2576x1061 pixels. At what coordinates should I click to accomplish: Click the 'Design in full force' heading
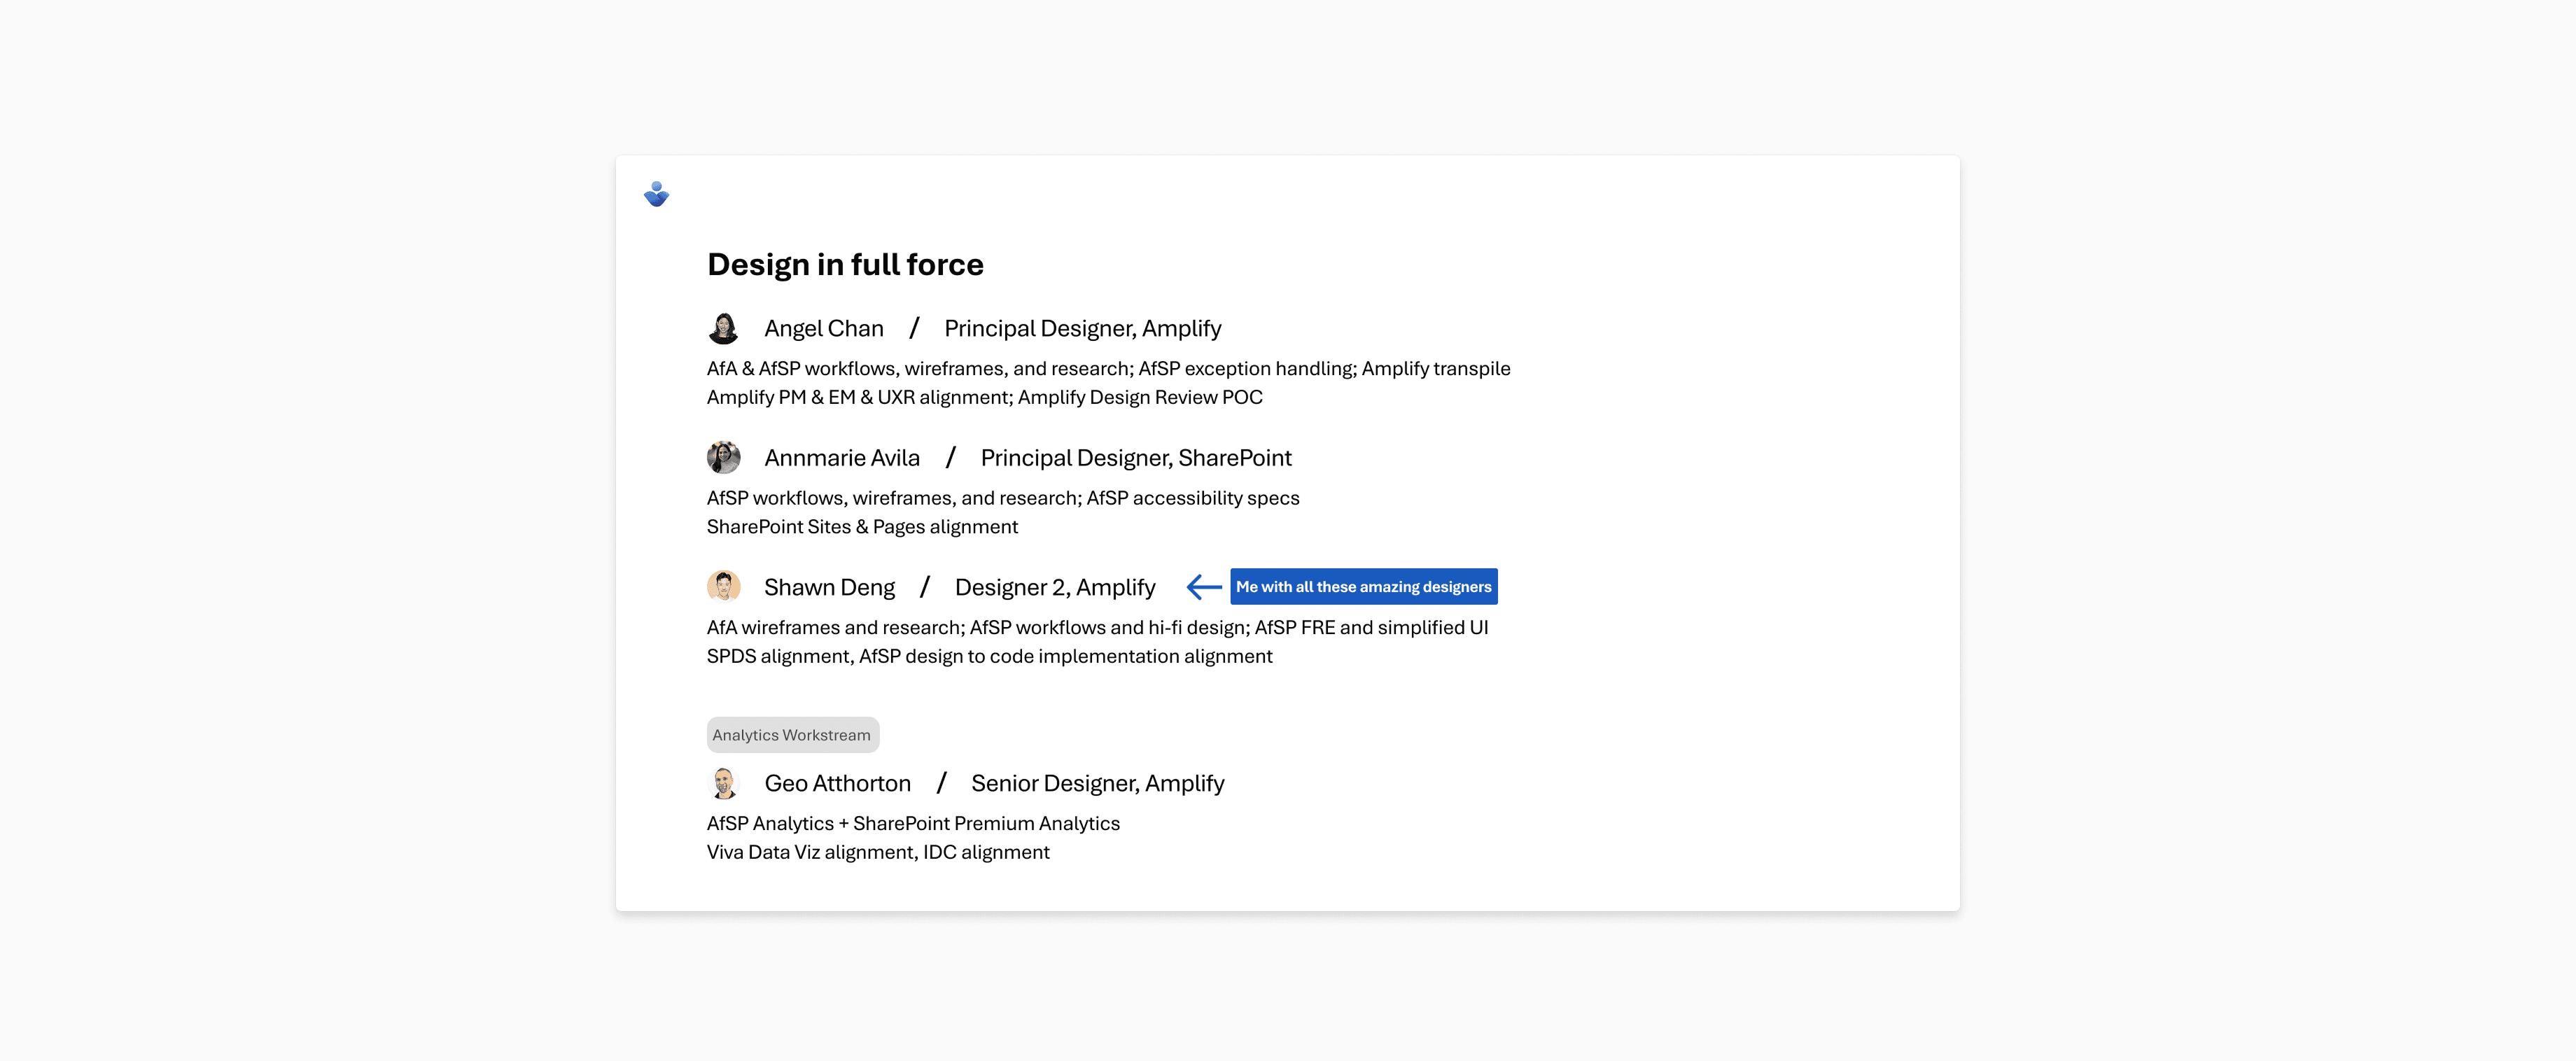tap(845, 264)
